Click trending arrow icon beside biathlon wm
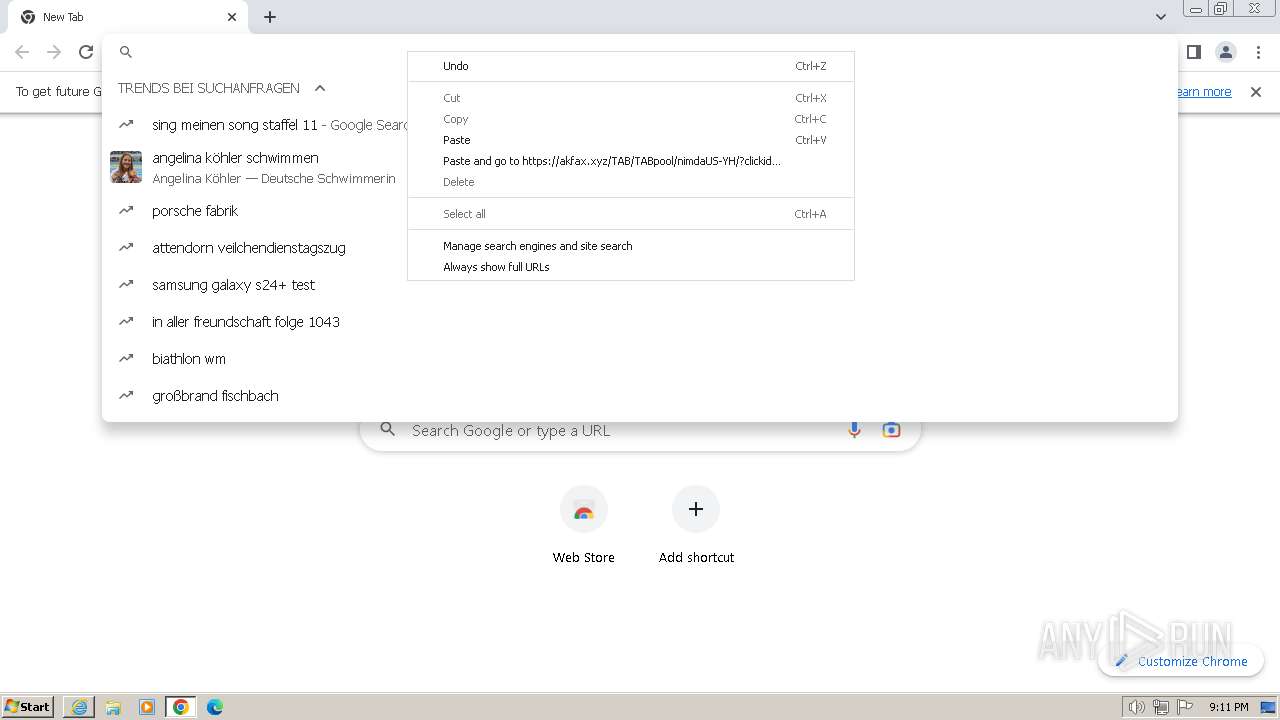The height and width of the screenshot is (720, 1280). 126,358
